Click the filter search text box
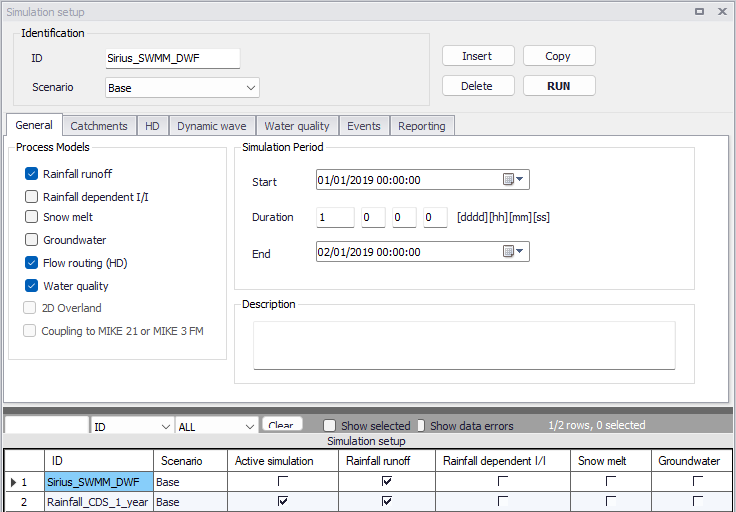 click(46, 425)
